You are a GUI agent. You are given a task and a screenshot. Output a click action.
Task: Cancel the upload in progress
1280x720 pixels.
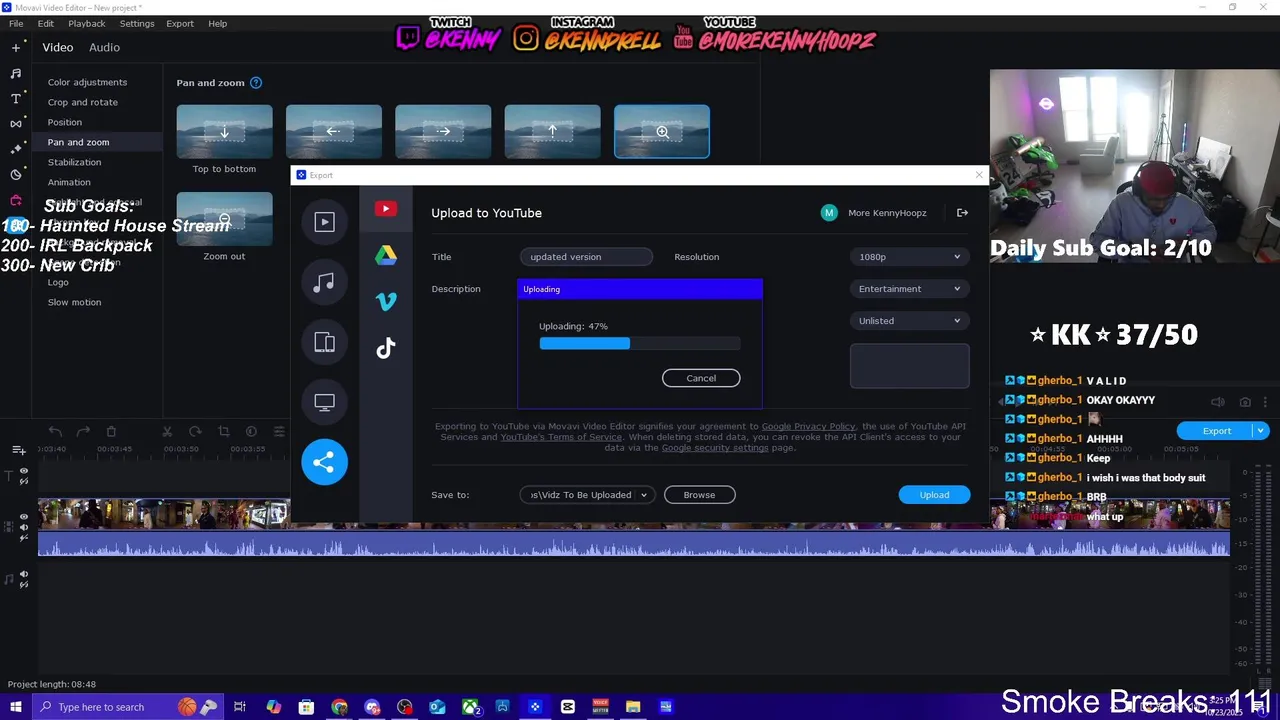701,378
